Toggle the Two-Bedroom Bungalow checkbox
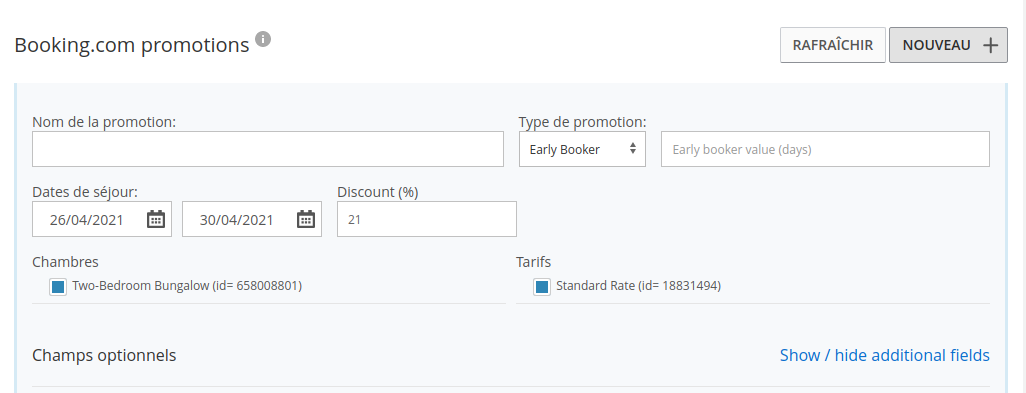The height and width of the screenshot is (393, 1026). [x=58, y=286]
